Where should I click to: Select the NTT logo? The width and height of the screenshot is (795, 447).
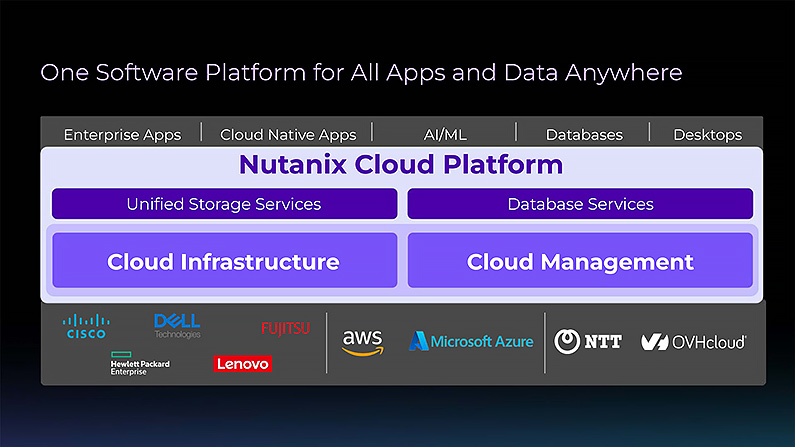pos(588,342)
